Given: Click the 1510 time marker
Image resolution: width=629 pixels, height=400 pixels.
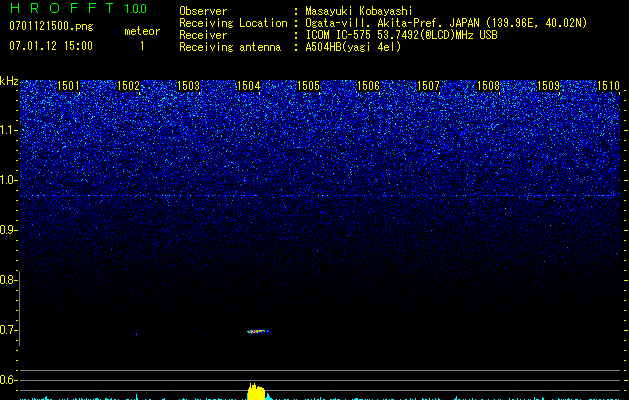Looking at the screenshot, I should [x=608, y=86].
